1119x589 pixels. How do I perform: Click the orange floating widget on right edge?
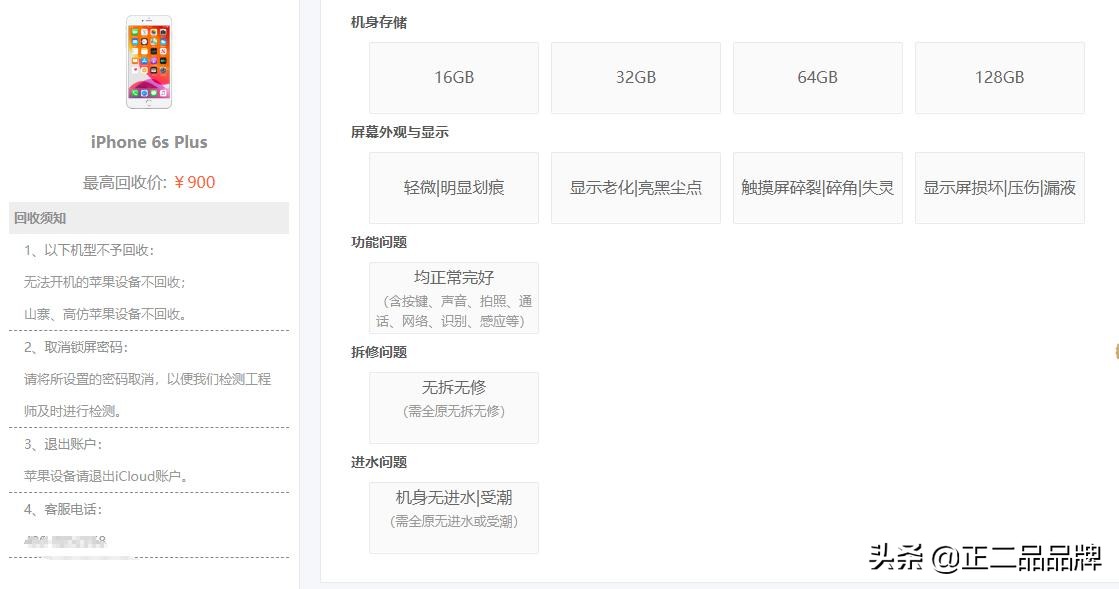(1113, 352)
